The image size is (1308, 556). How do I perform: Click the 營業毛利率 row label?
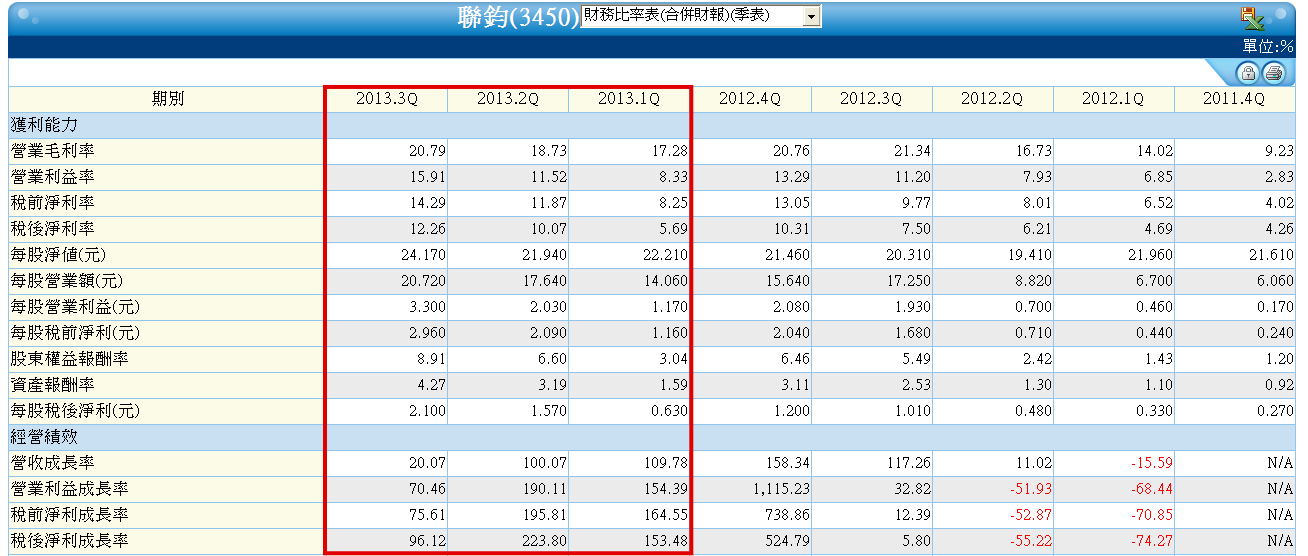pyautogui.click(x=52, y=151)
